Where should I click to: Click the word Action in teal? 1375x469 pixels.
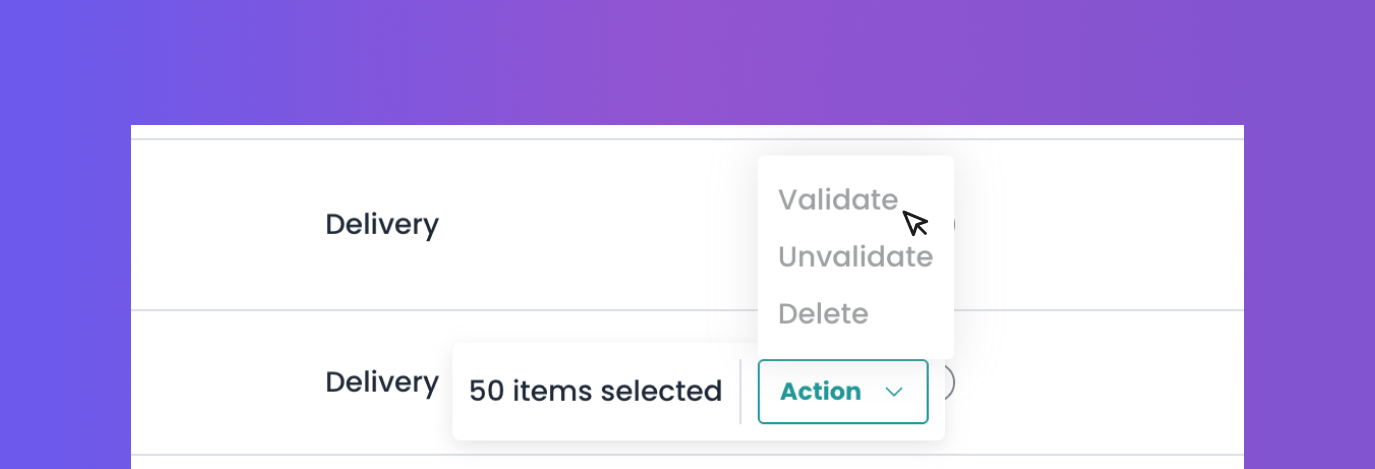pos(820,392)
